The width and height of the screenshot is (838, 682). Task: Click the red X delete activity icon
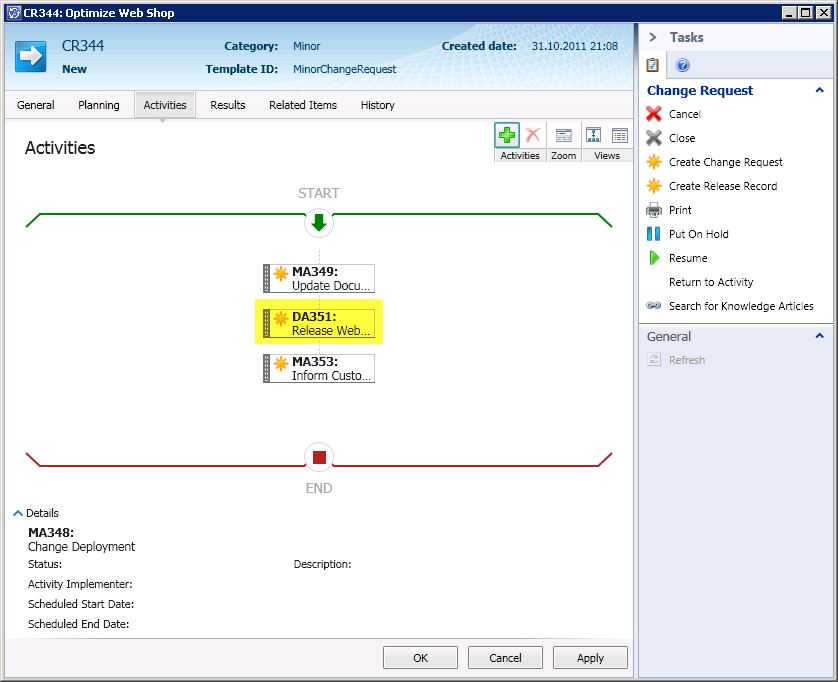pyautogui.click(x=533, y=135)
